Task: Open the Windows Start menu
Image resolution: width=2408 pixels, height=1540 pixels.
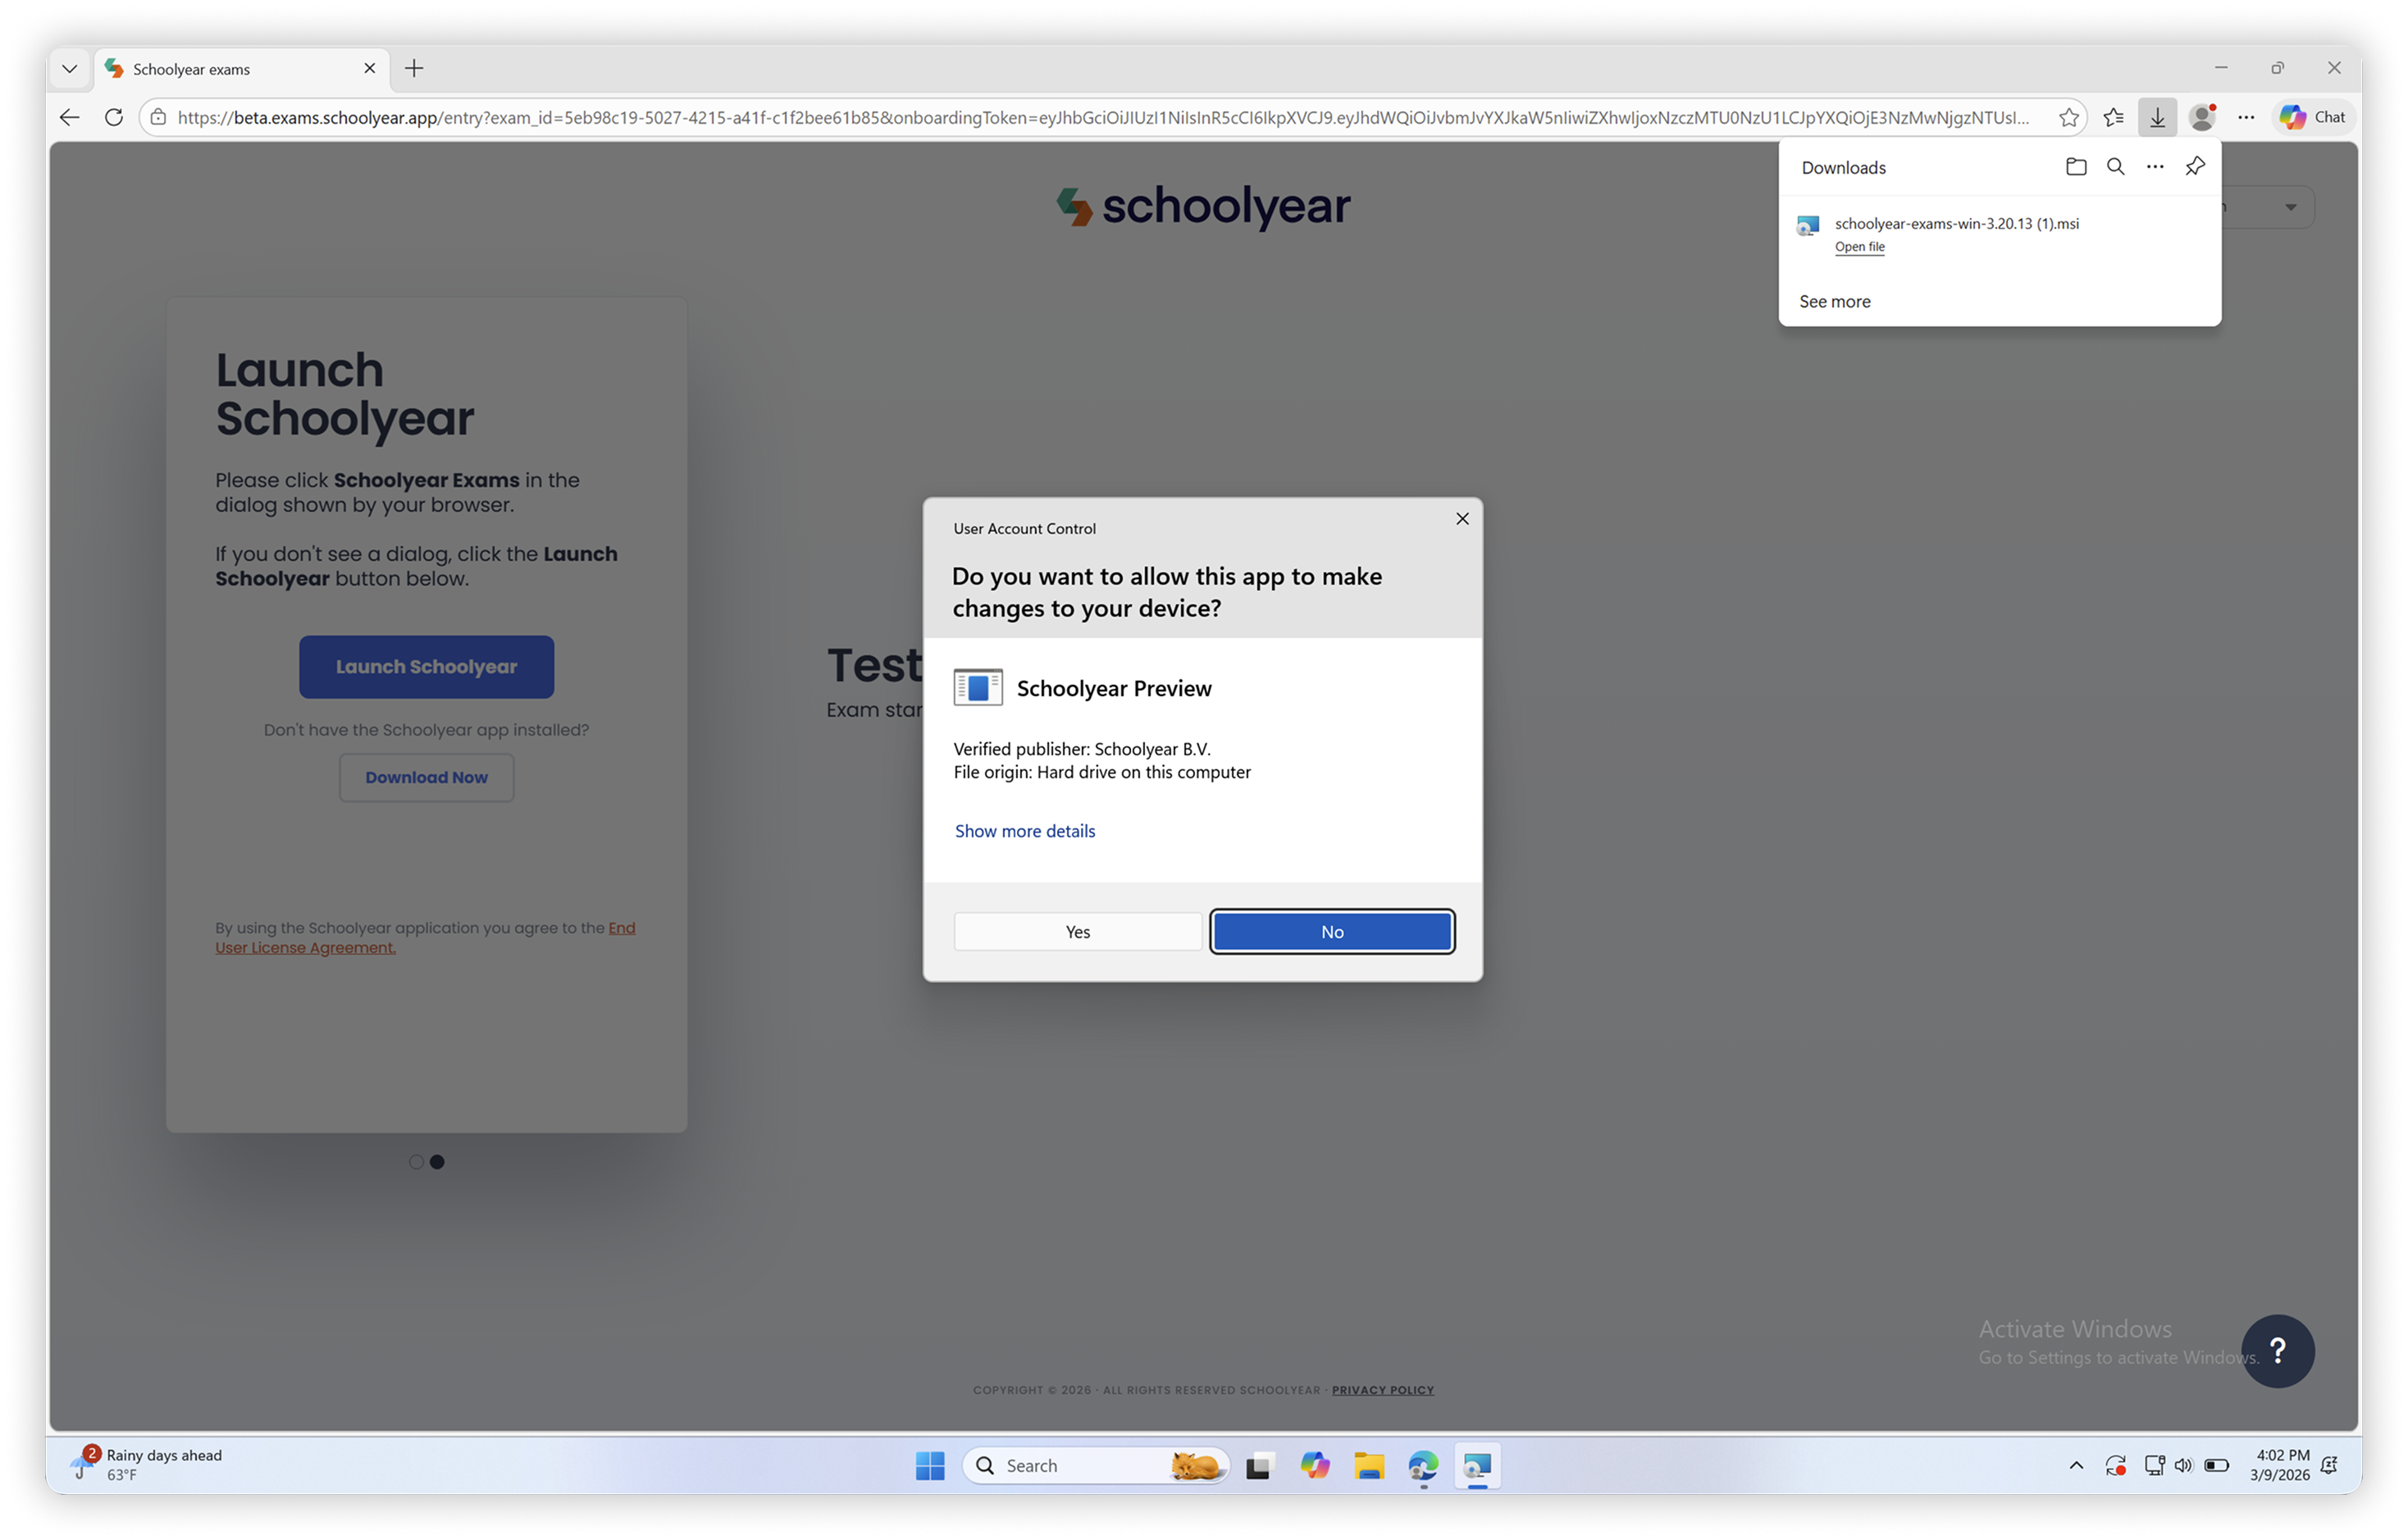Action: point(930,1466)
